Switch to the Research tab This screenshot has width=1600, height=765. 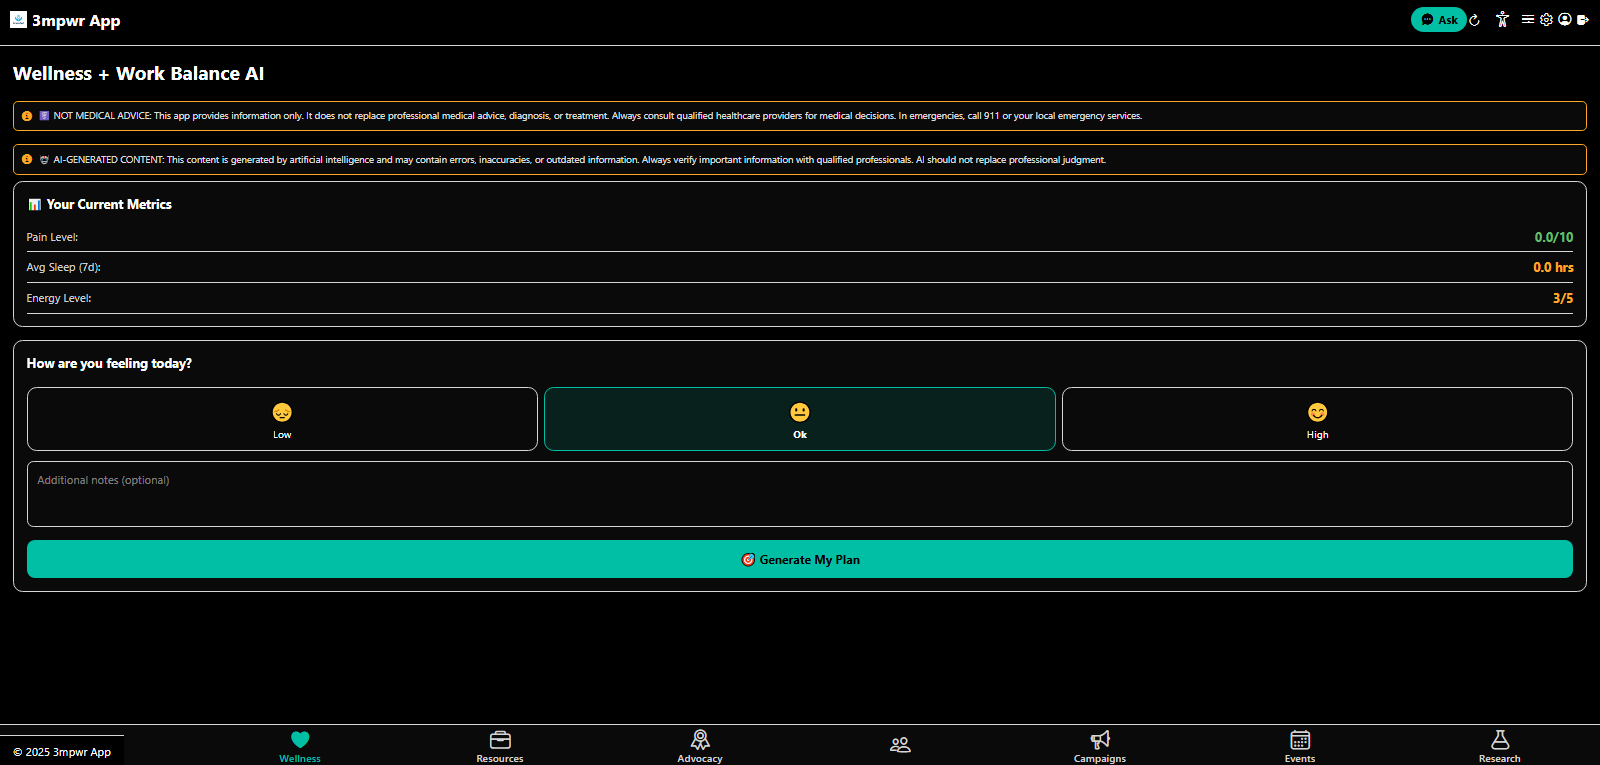coord(1499,745)
